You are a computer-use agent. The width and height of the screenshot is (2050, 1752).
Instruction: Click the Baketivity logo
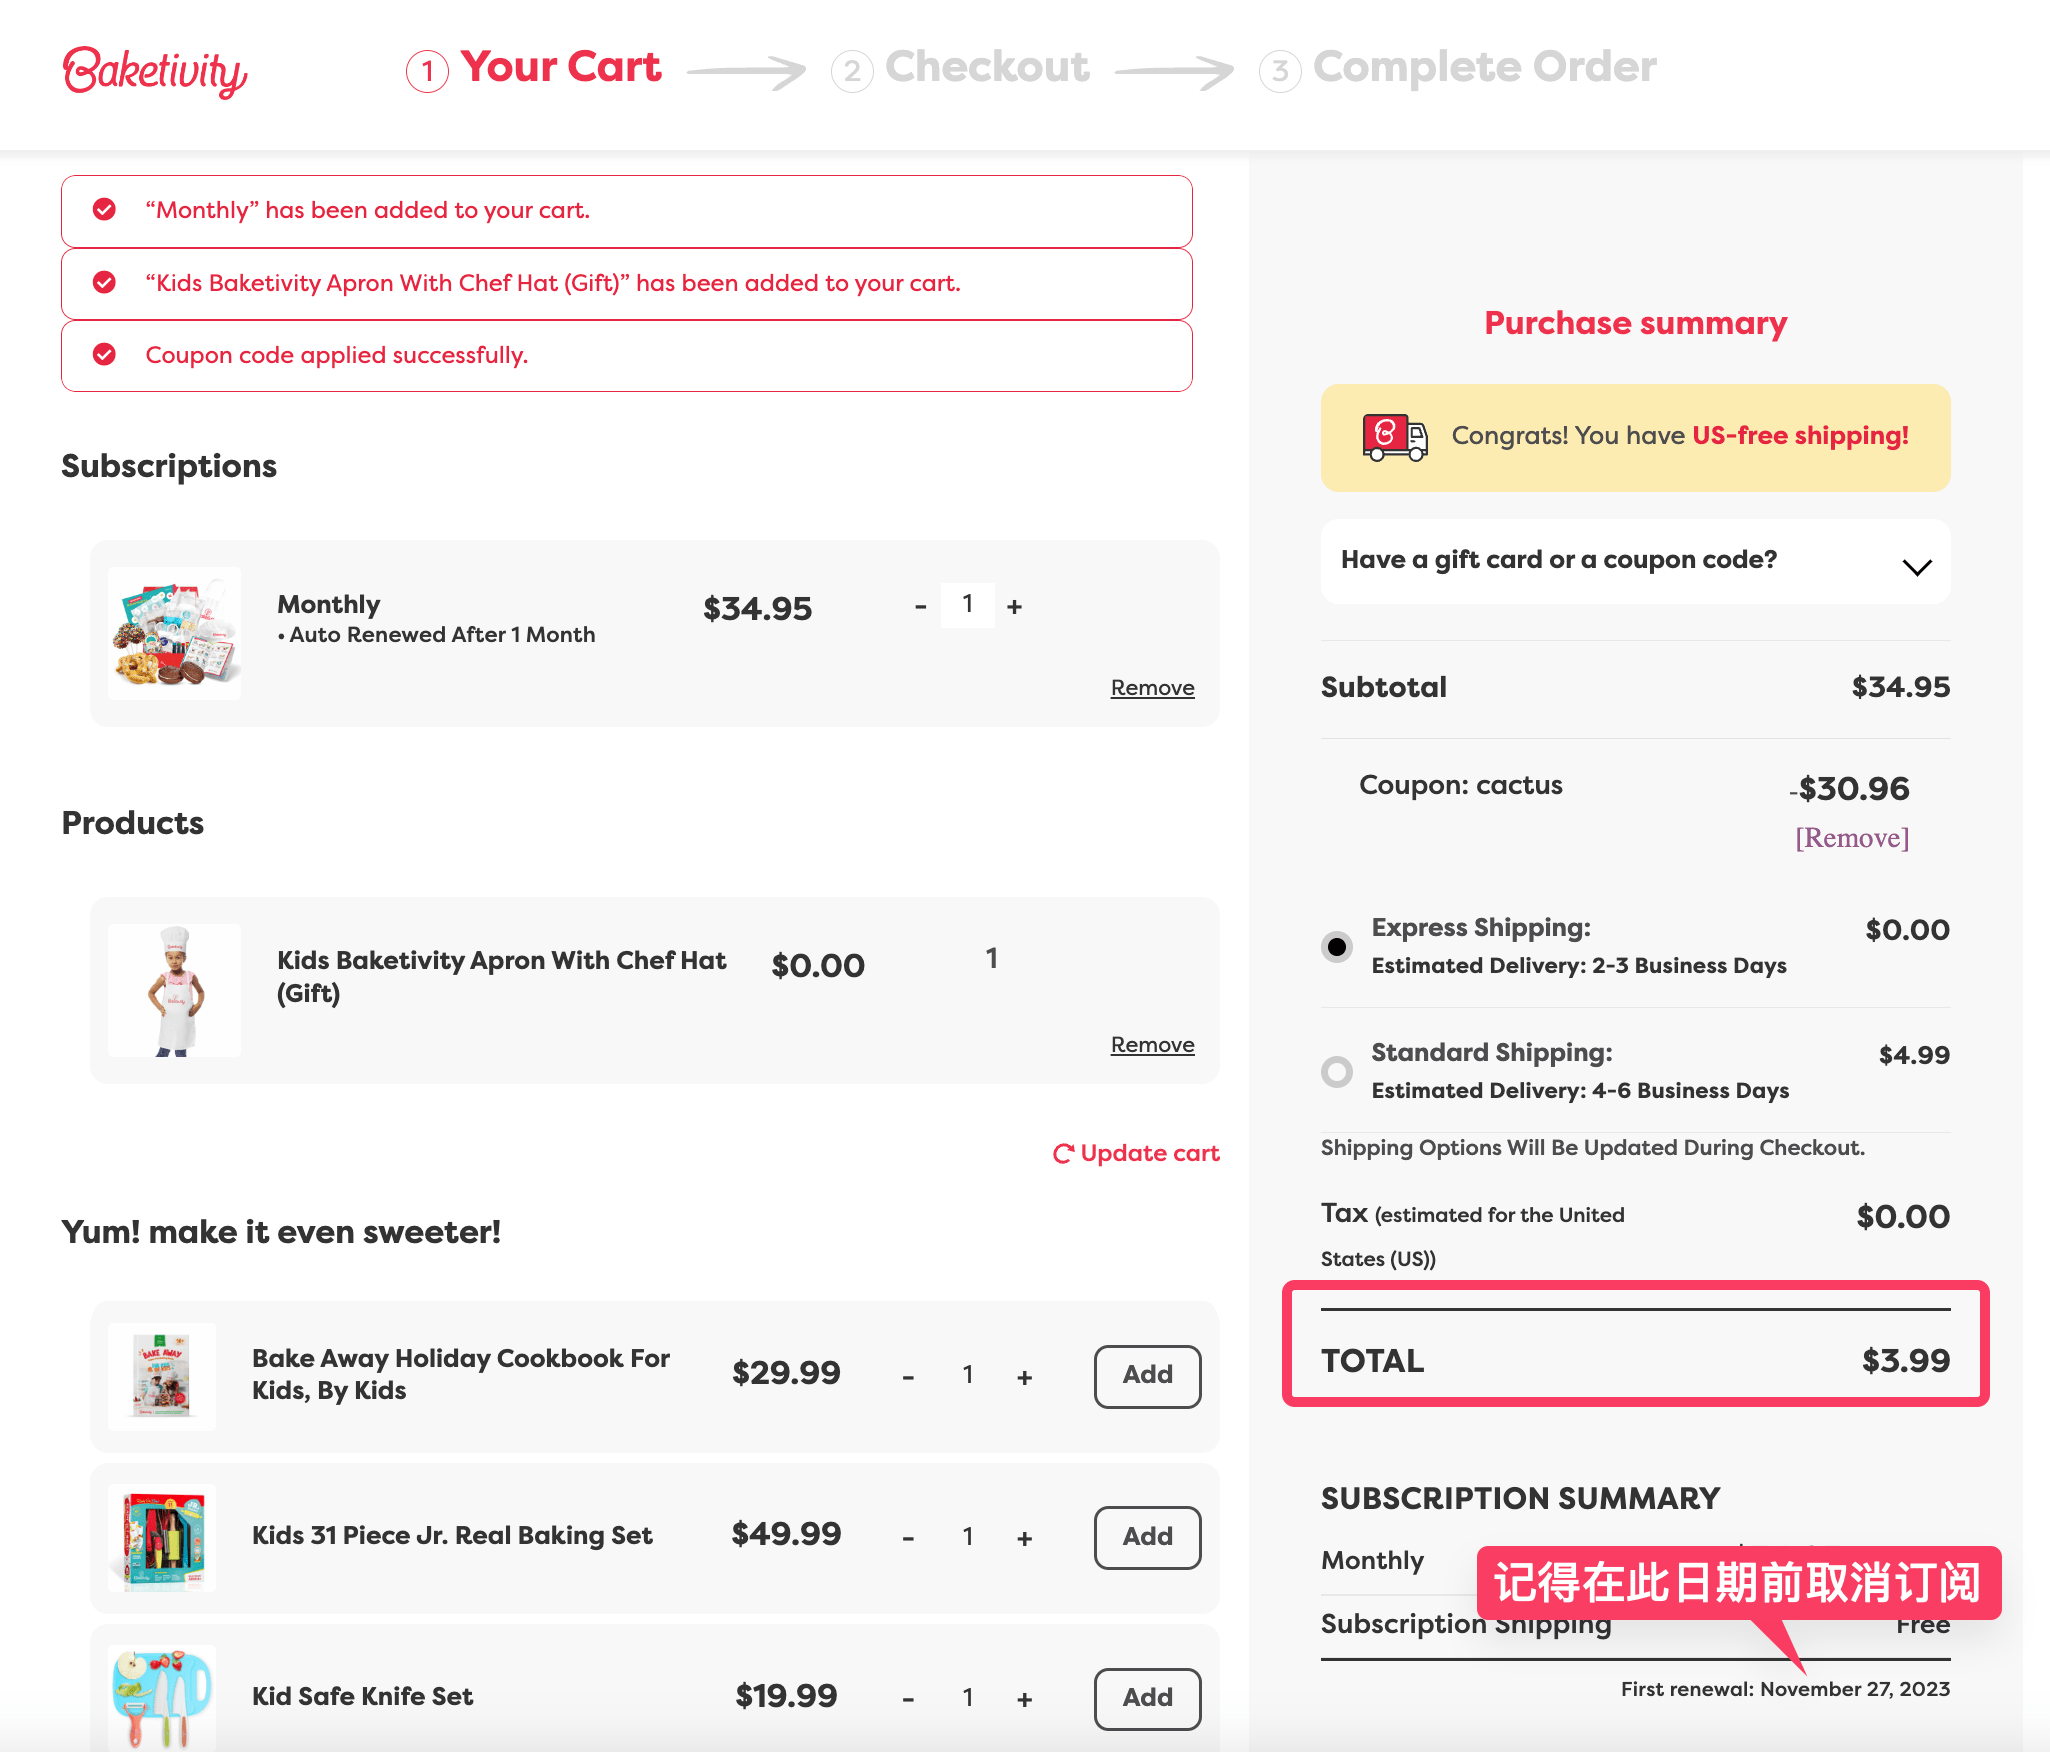tap(155, 71)
